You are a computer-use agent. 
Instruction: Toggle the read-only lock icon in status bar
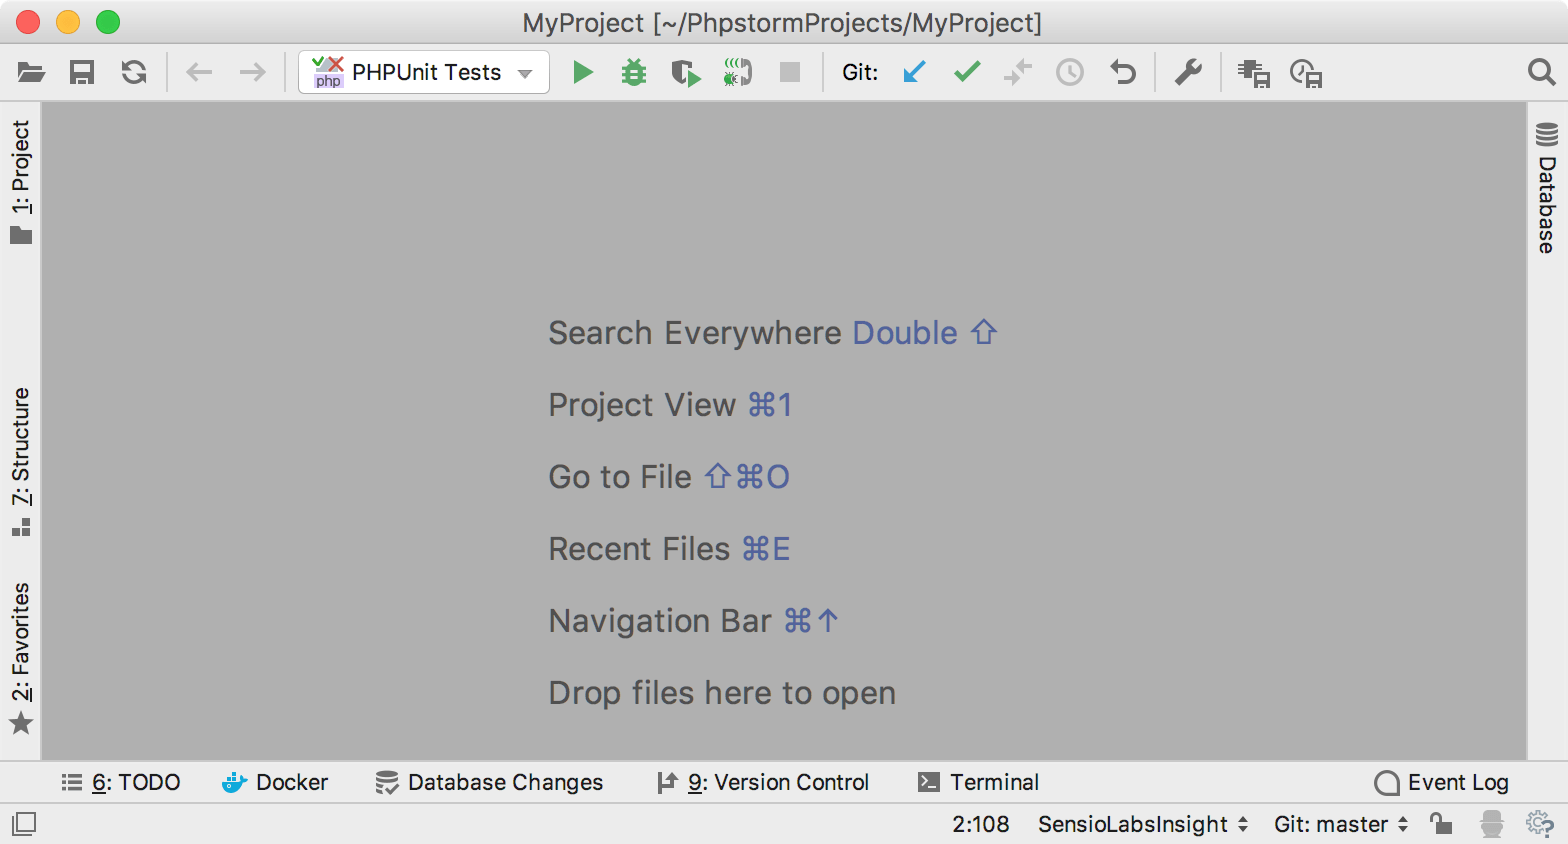coord(1440,824)
